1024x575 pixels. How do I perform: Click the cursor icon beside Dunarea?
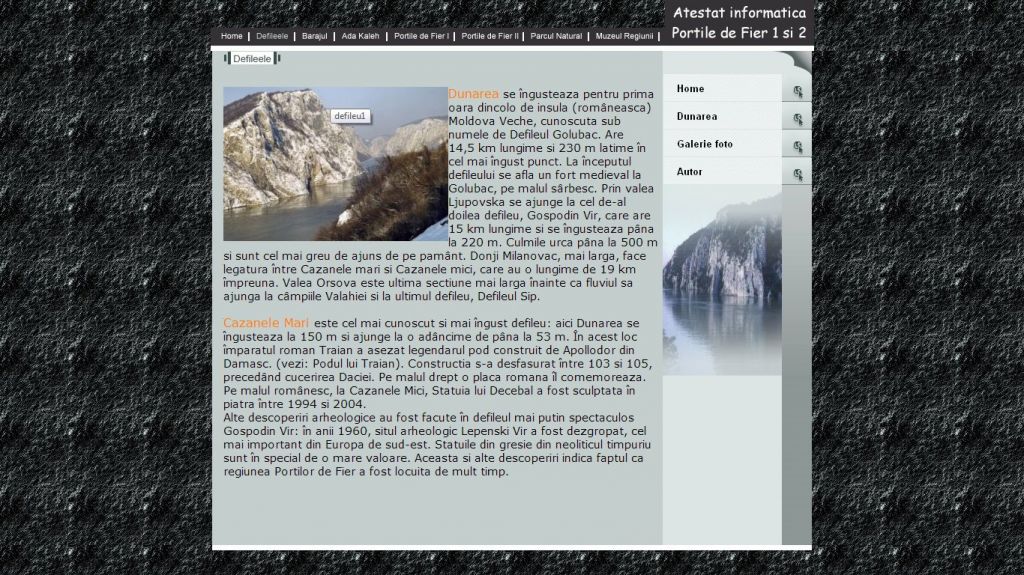(x=797, y=120)
